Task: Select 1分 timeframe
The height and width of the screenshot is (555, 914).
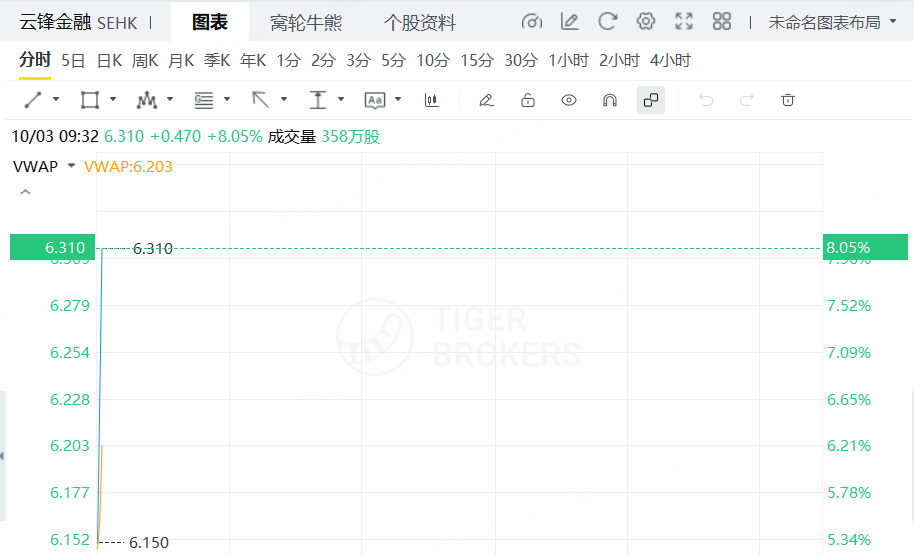Action: (x=289, y=60)
